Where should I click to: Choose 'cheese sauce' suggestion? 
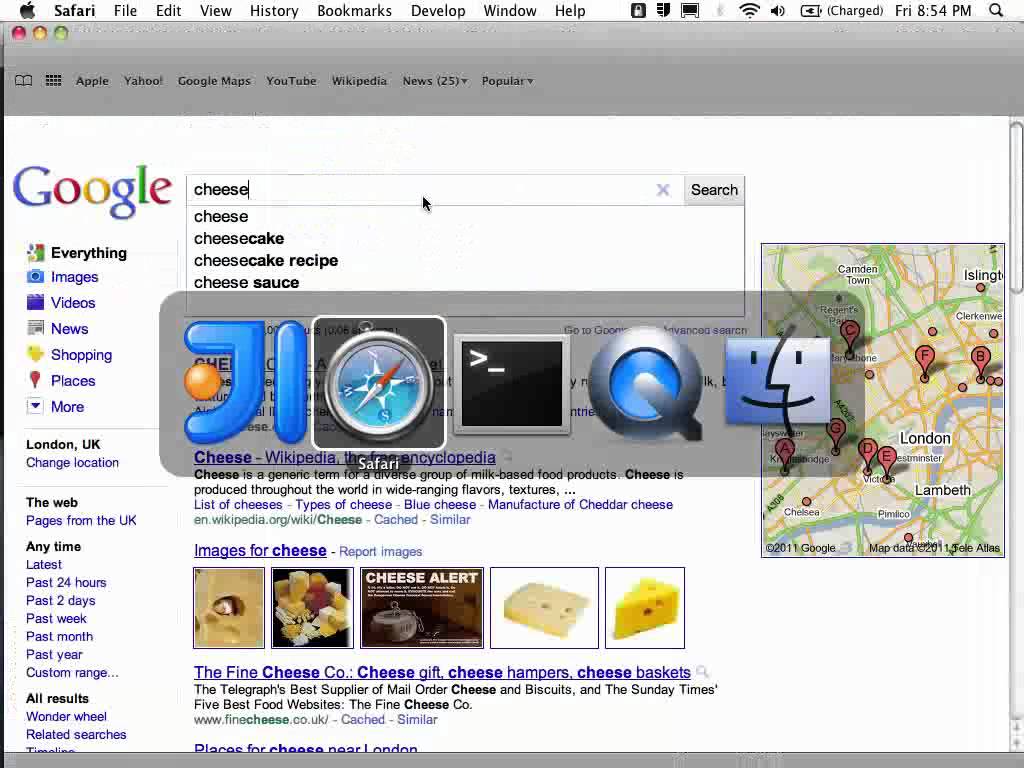[x=246, y=283]
